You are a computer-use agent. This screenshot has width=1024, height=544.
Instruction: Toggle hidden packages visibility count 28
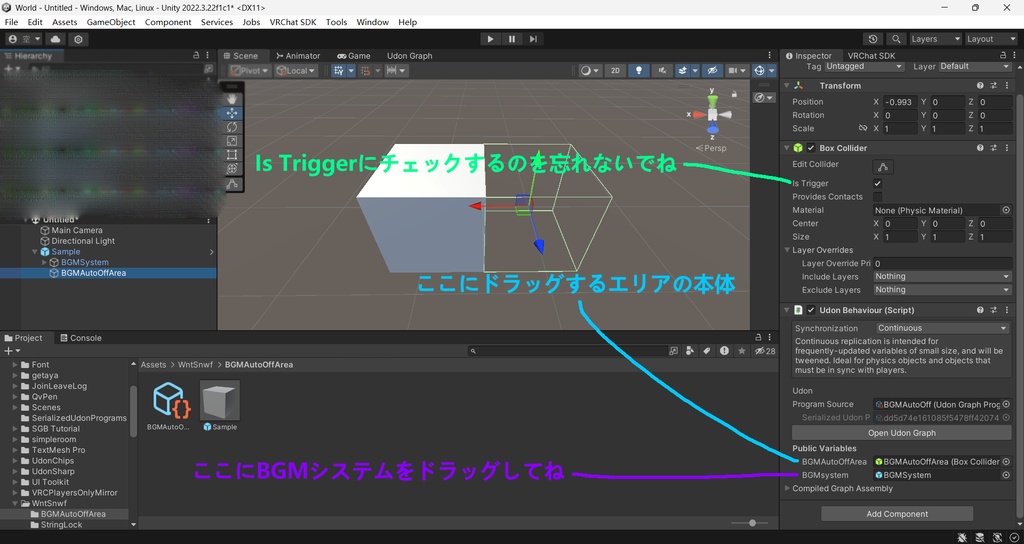(x=765, y=351)
